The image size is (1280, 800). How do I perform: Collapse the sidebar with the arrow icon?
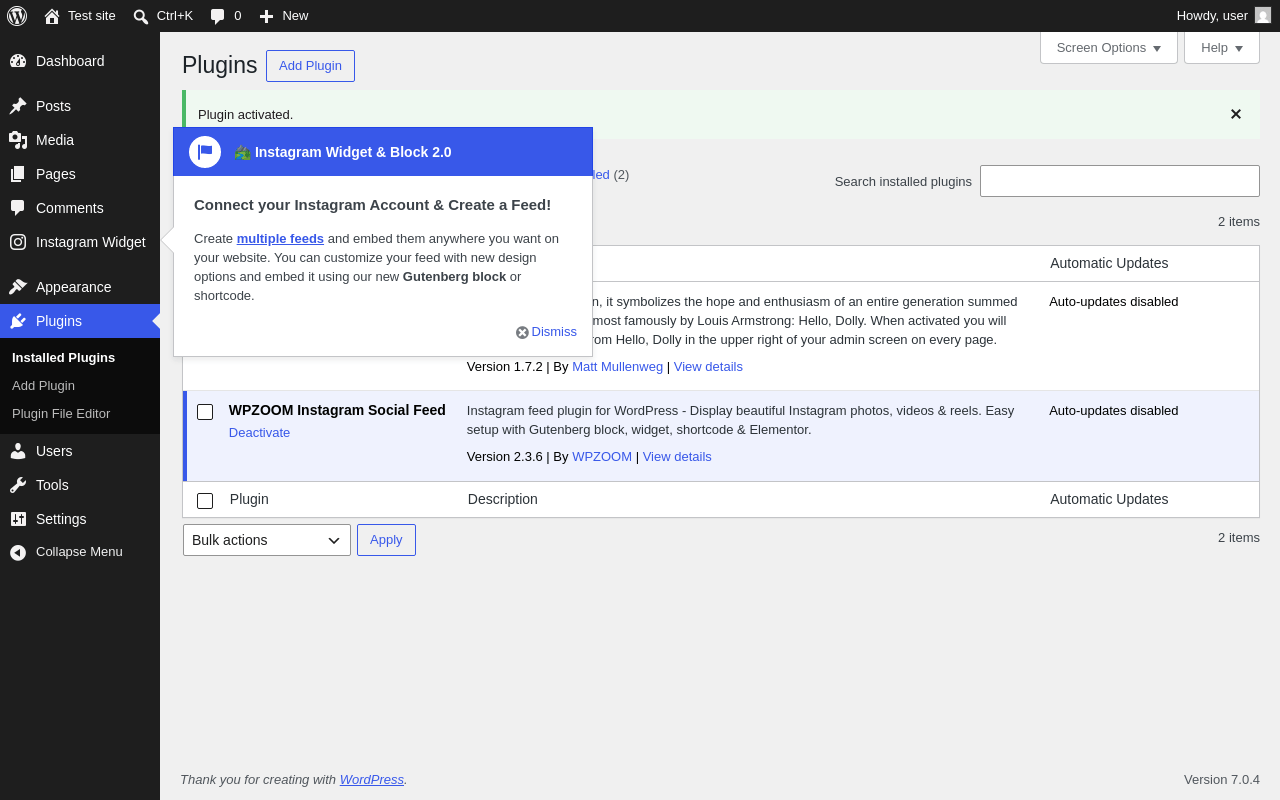[18, 552]
